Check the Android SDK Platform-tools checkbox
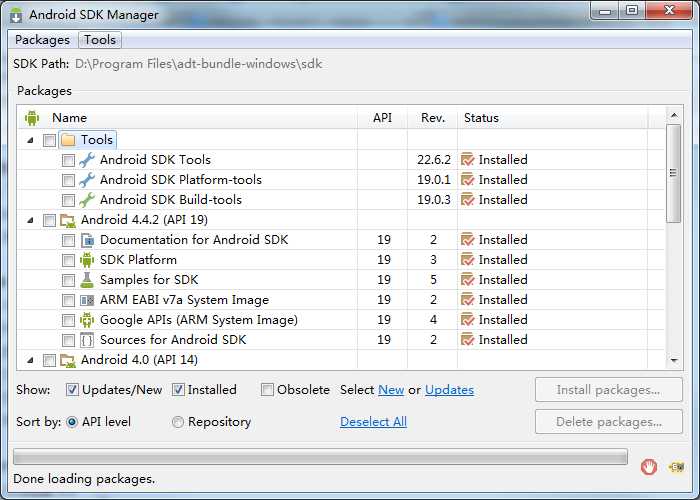The width and height of the screenshot is (700, 500). pos(68,180)
